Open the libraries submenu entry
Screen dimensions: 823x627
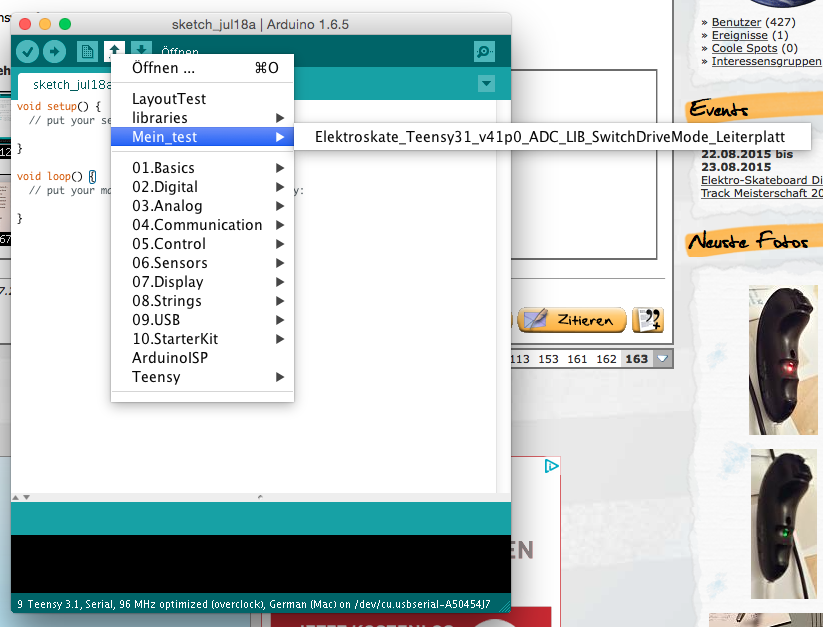[202, 118]
